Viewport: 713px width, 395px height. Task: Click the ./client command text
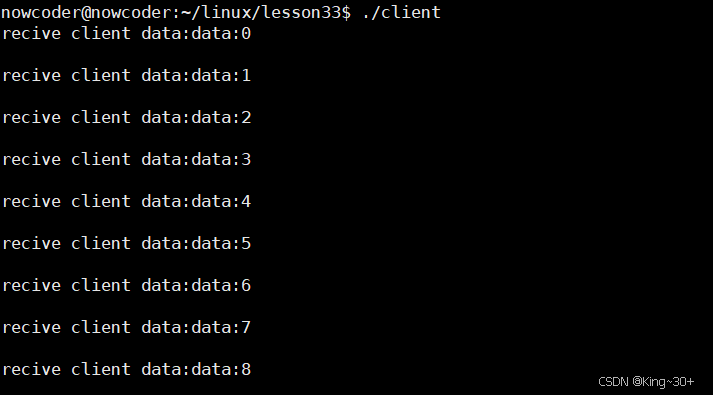point(402,12)
